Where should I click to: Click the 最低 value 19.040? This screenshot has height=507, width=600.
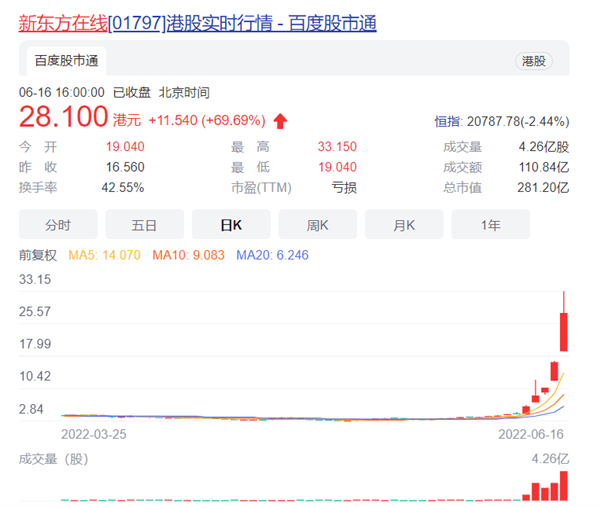[x=337, y=167]
